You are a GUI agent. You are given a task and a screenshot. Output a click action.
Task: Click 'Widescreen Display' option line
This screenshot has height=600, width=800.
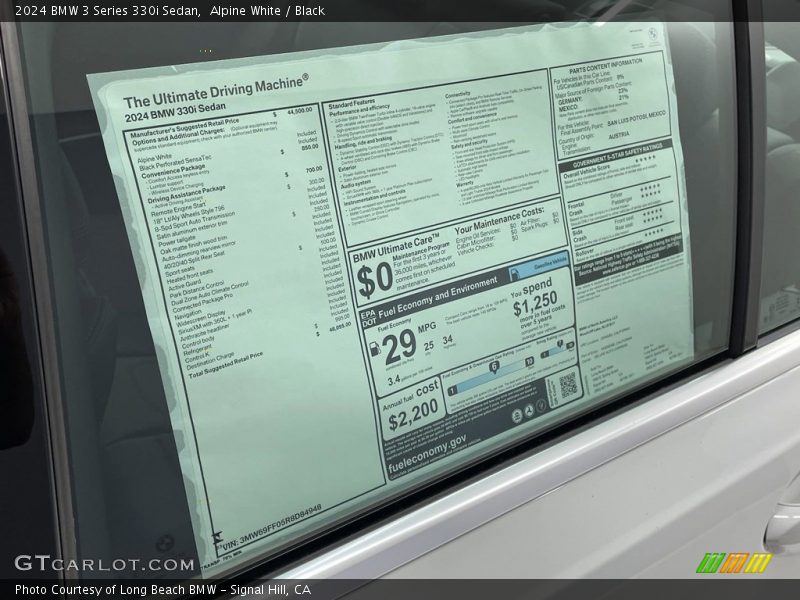(x=199, y=319)
